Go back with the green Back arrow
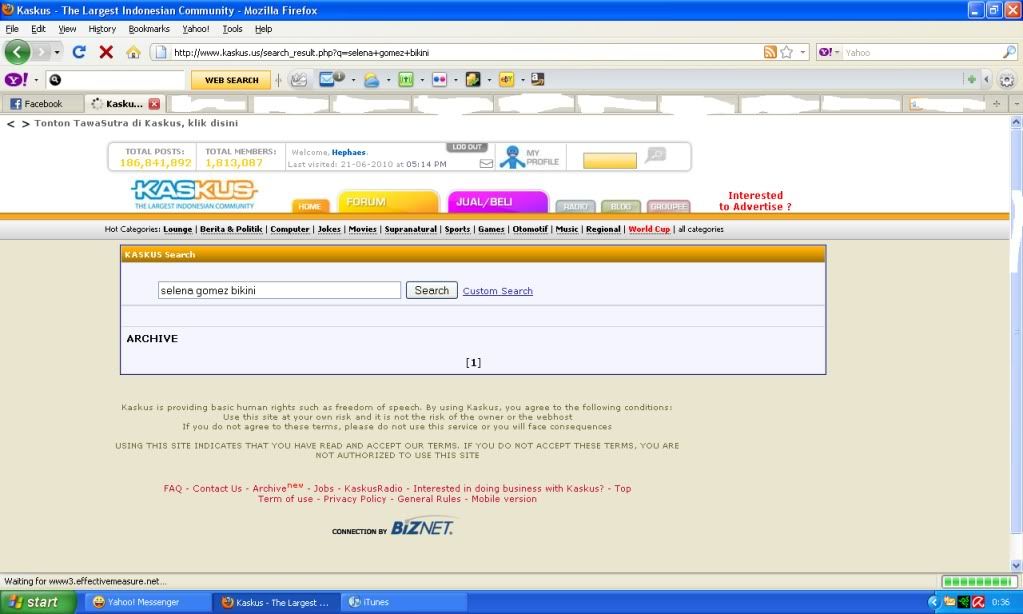Screen dimensions: 1023x614 18,52
